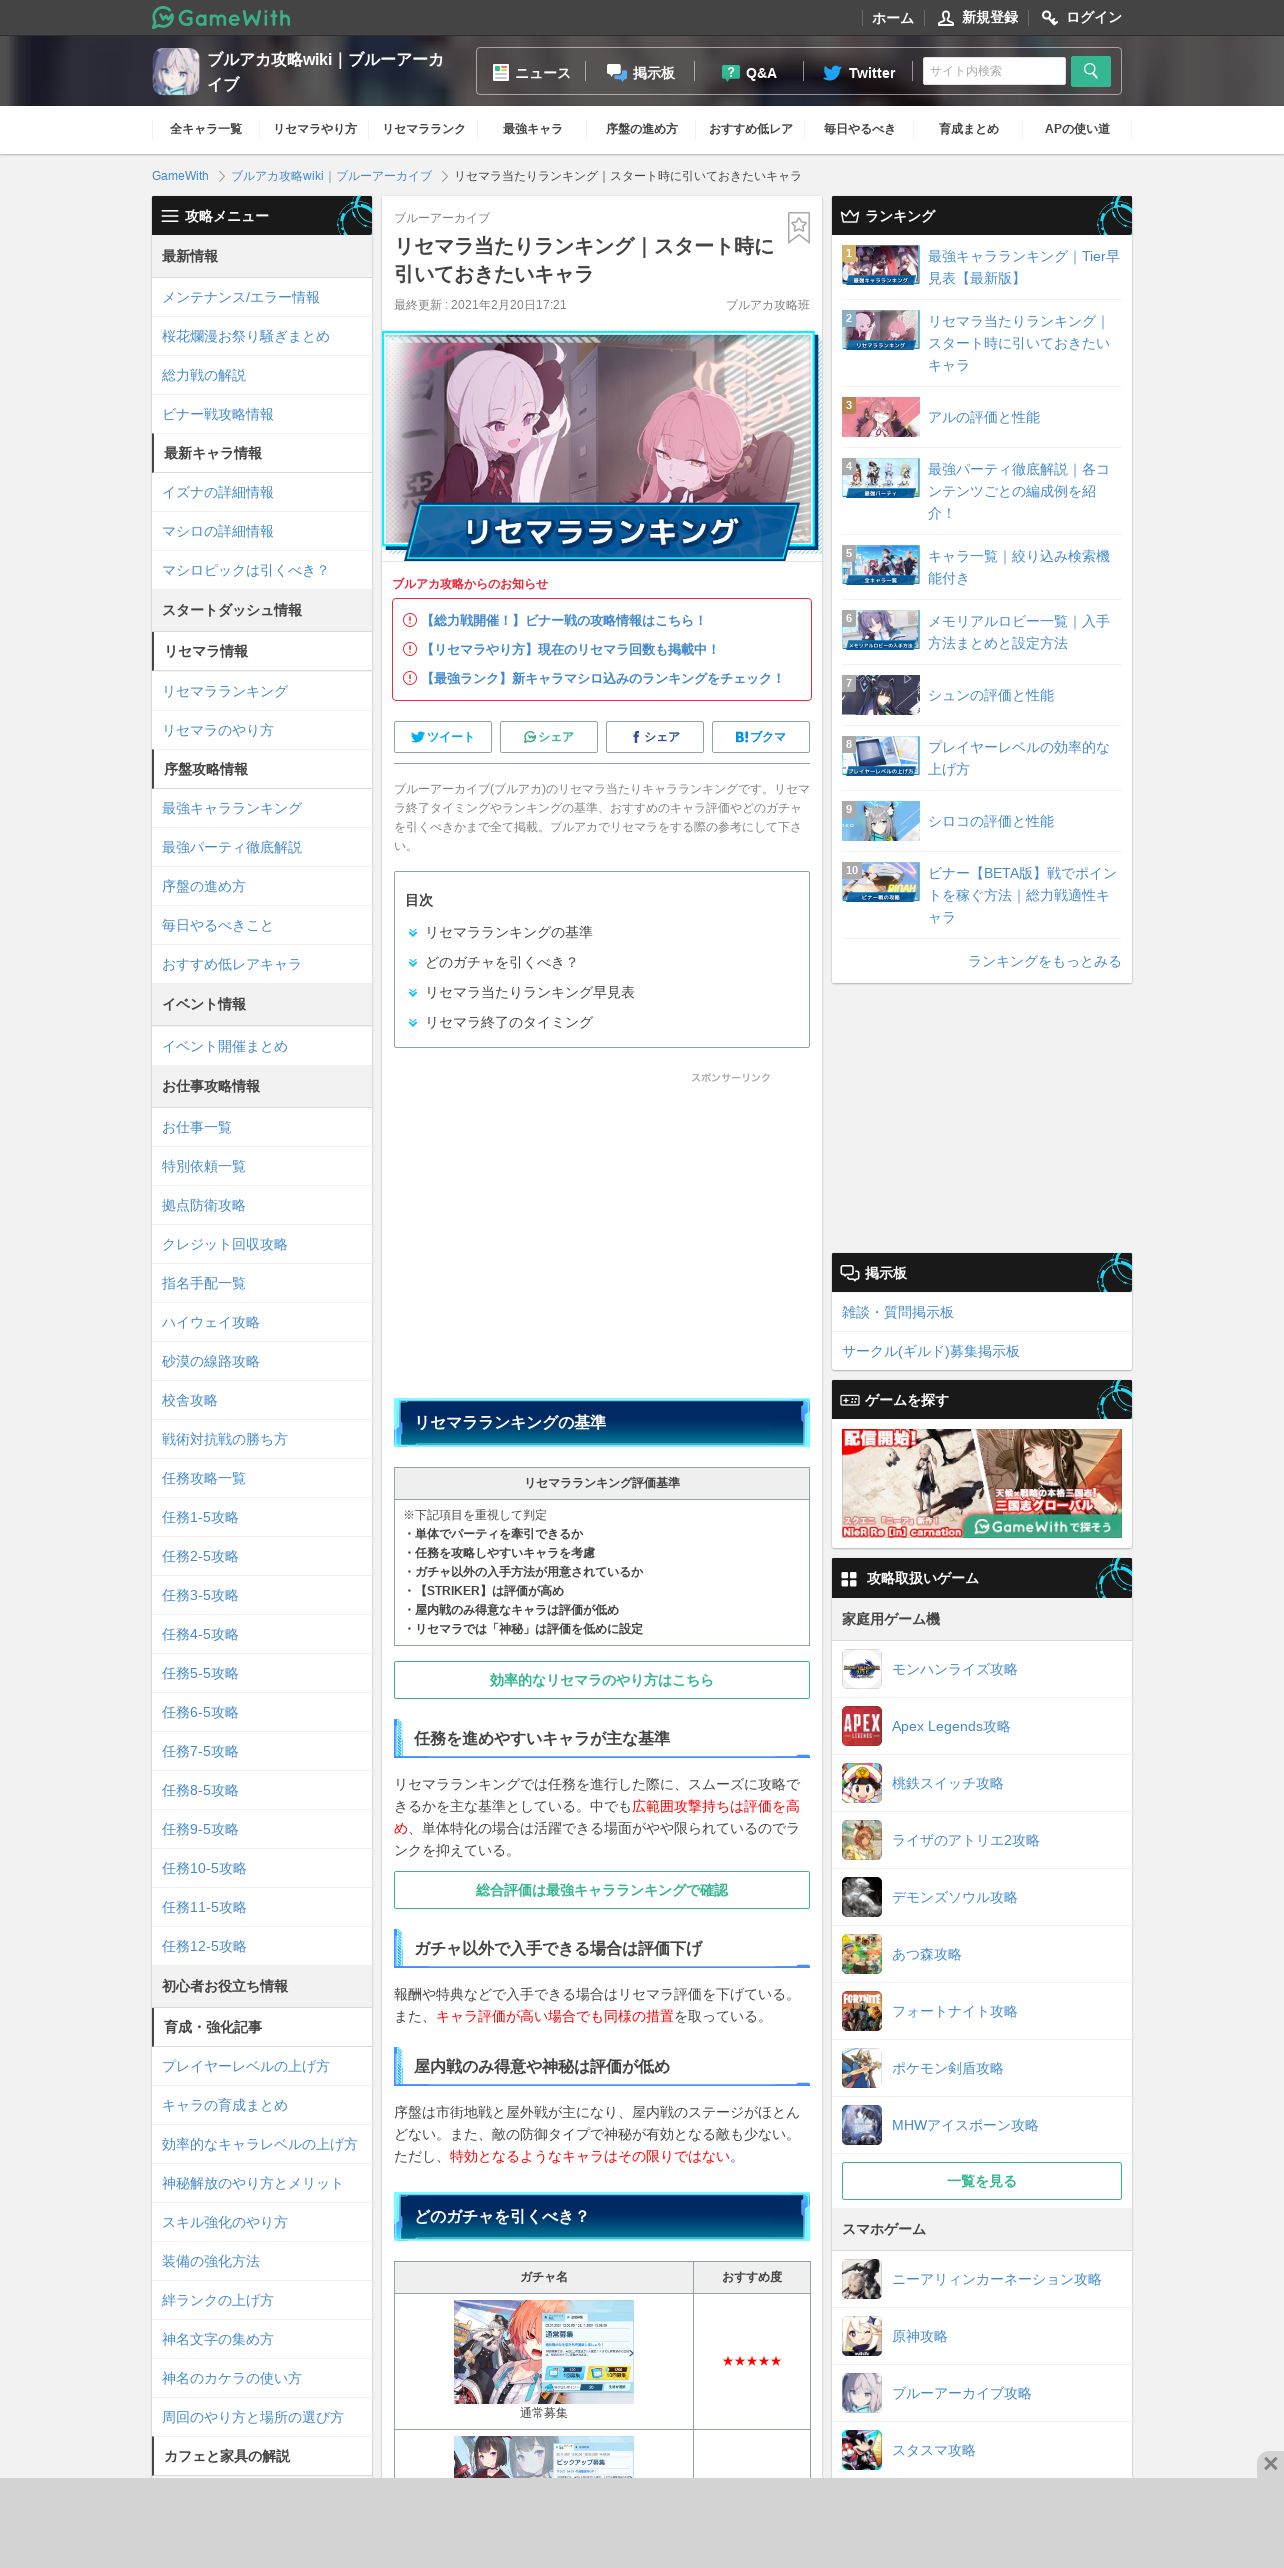
Task: Select リセマラやり方 in nav bar
Action: 315,129
